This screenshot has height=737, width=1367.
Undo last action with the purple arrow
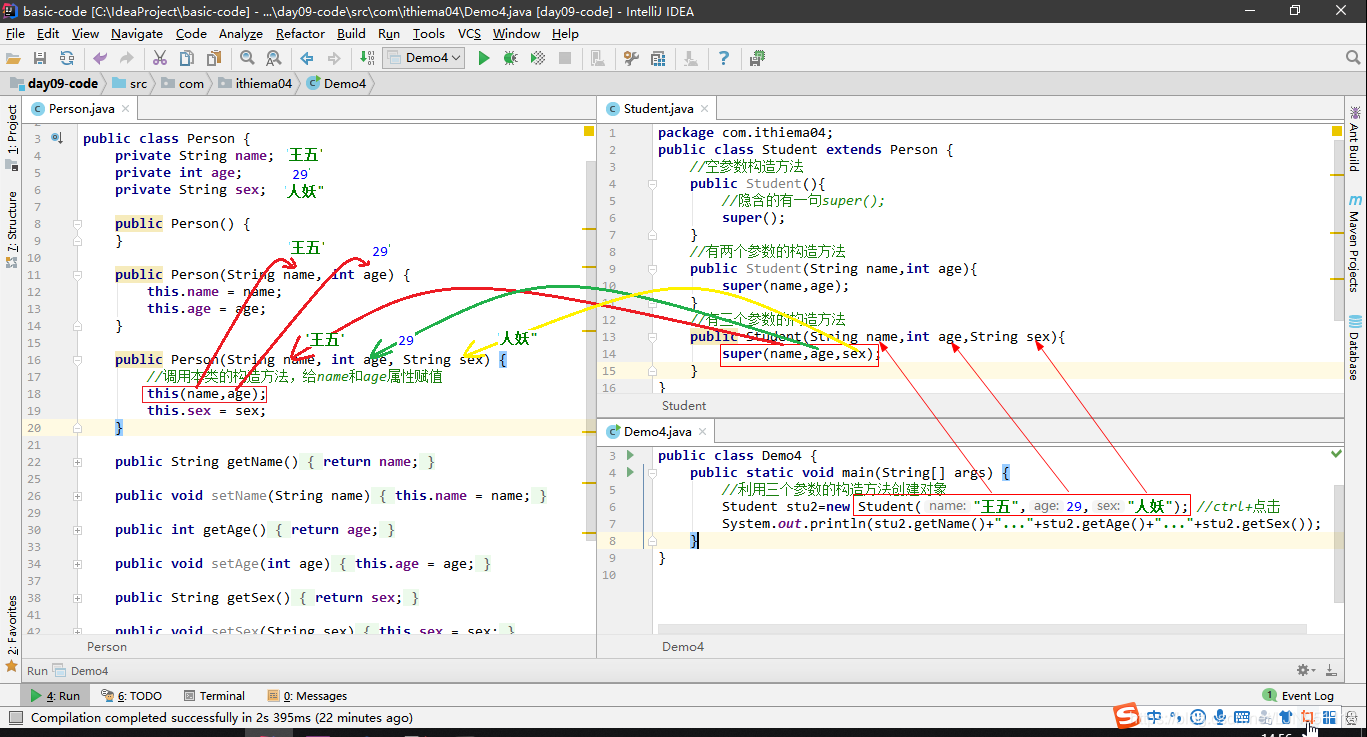[100, 58]
